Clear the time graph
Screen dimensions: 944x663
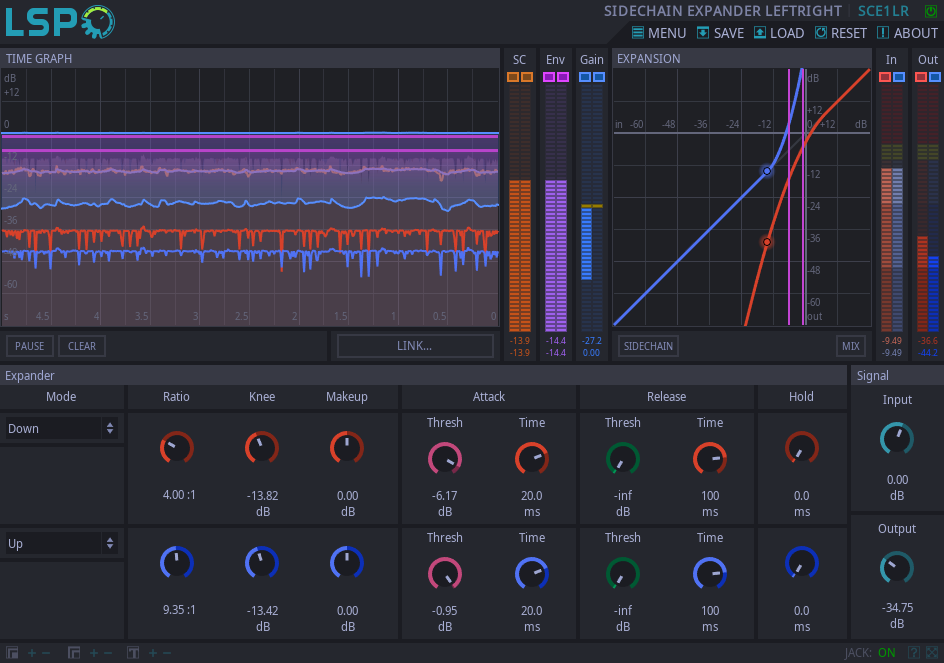pyautogui.click(x=82, y=346)
